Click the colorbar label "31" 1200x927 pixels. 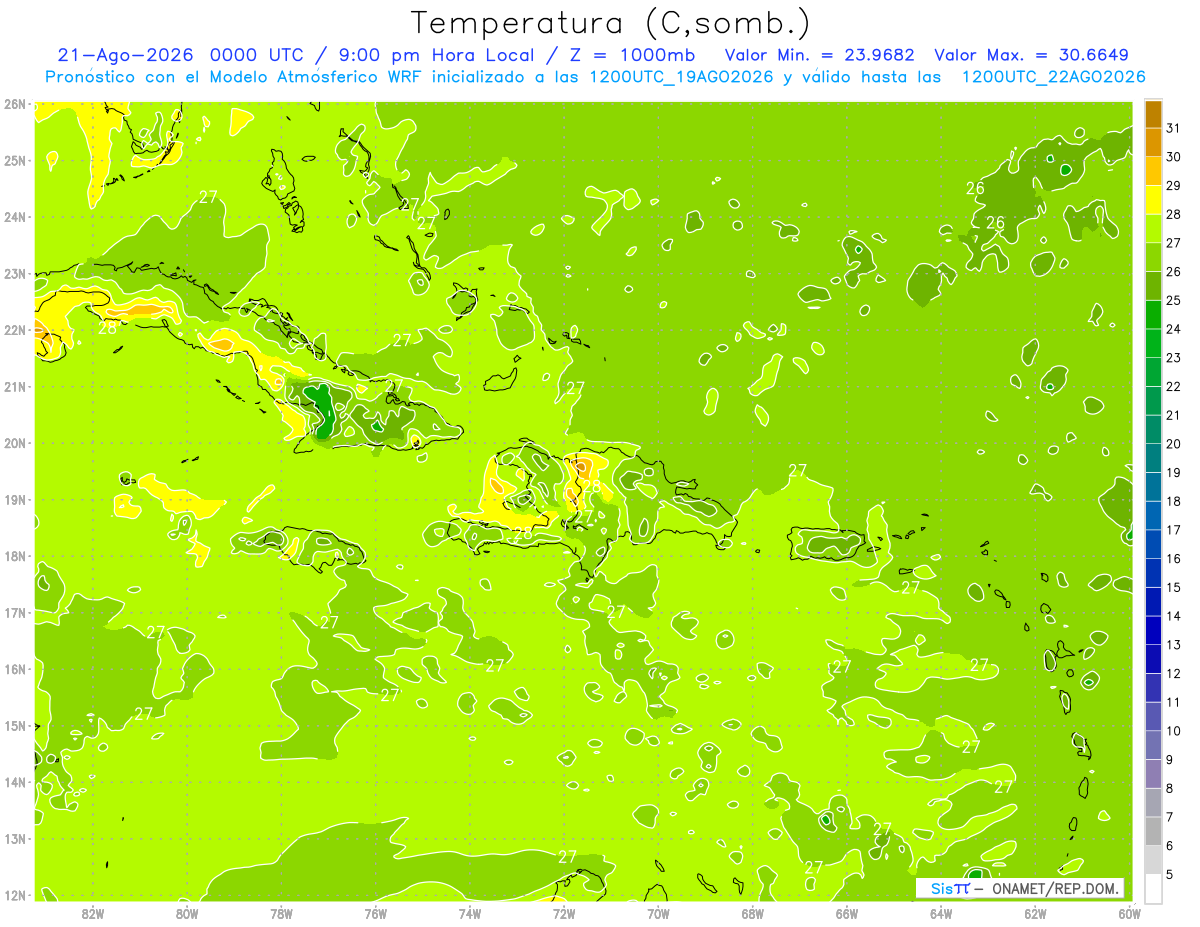coord(1173,128)
